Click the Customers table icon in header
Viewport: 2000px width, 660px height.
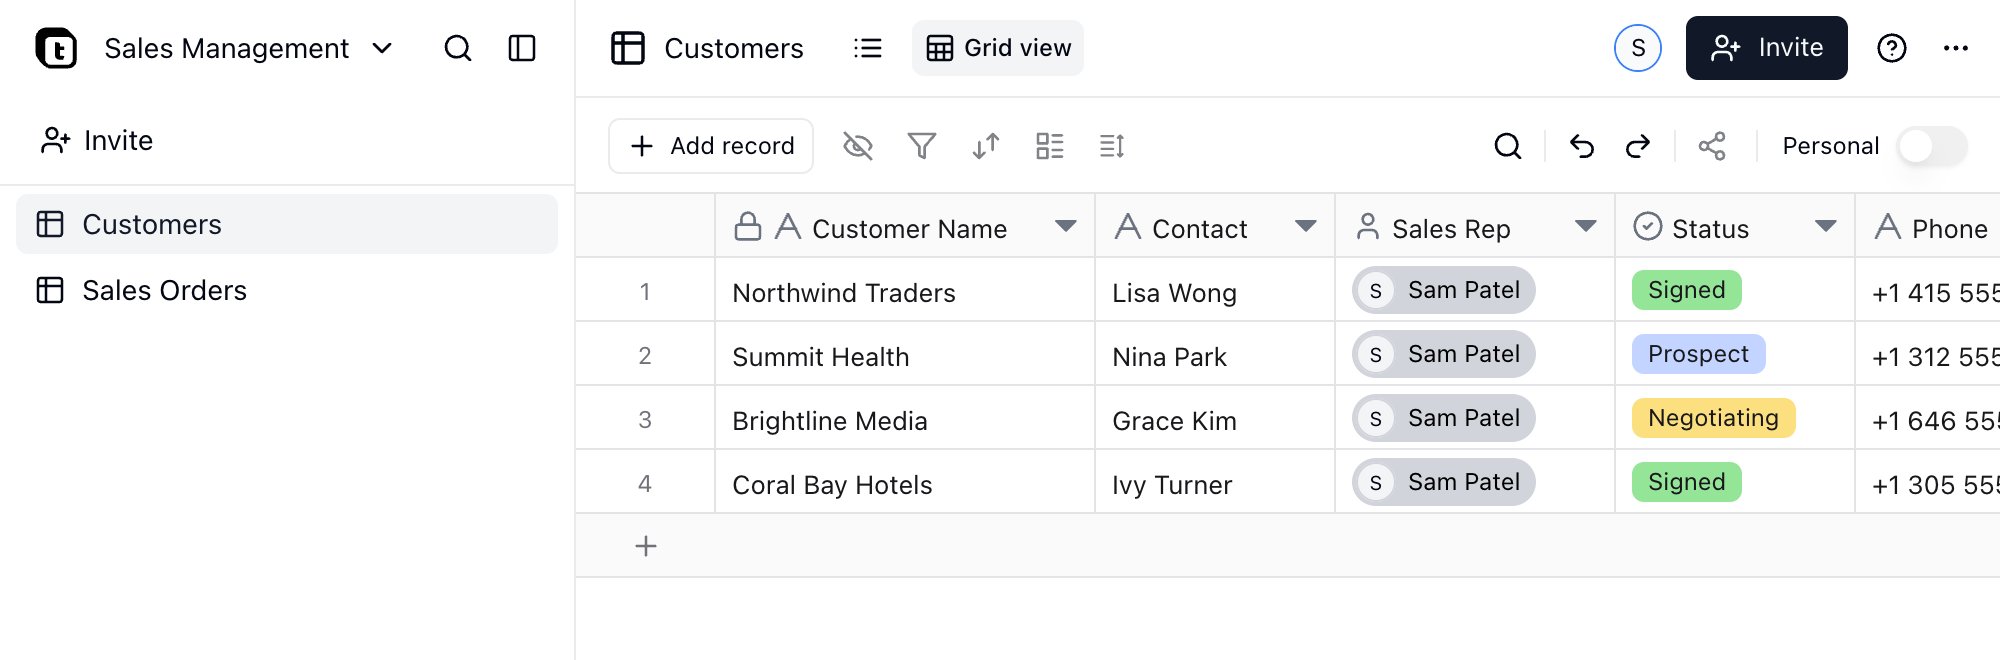coord(628,48)
